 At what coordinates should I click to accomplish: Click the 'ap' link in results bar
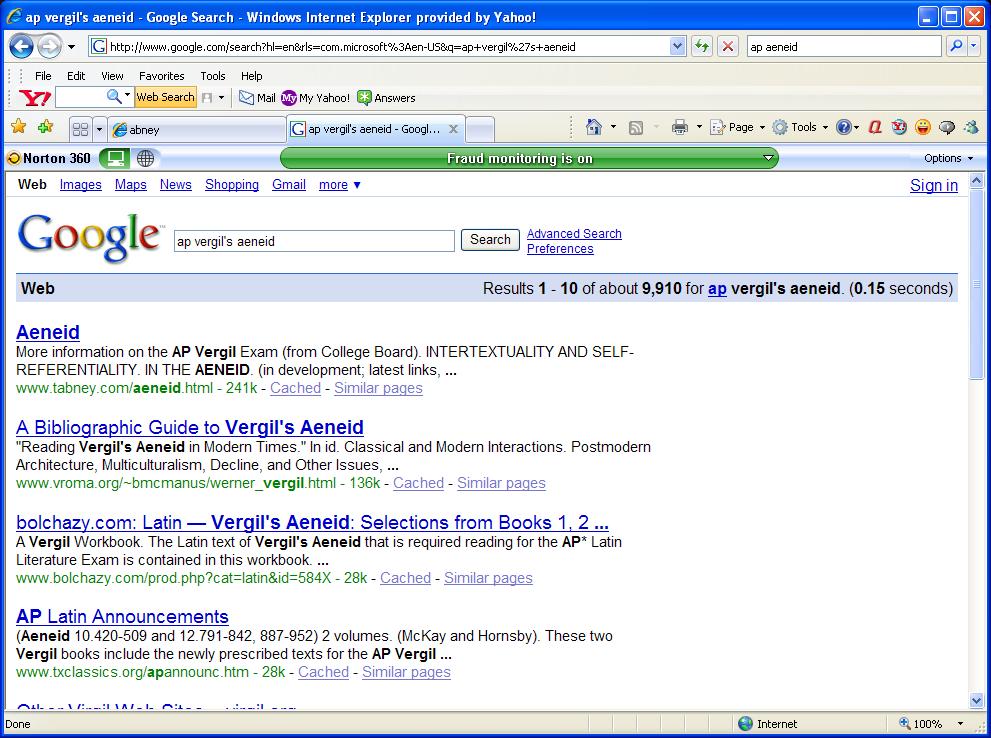(717, 289)
